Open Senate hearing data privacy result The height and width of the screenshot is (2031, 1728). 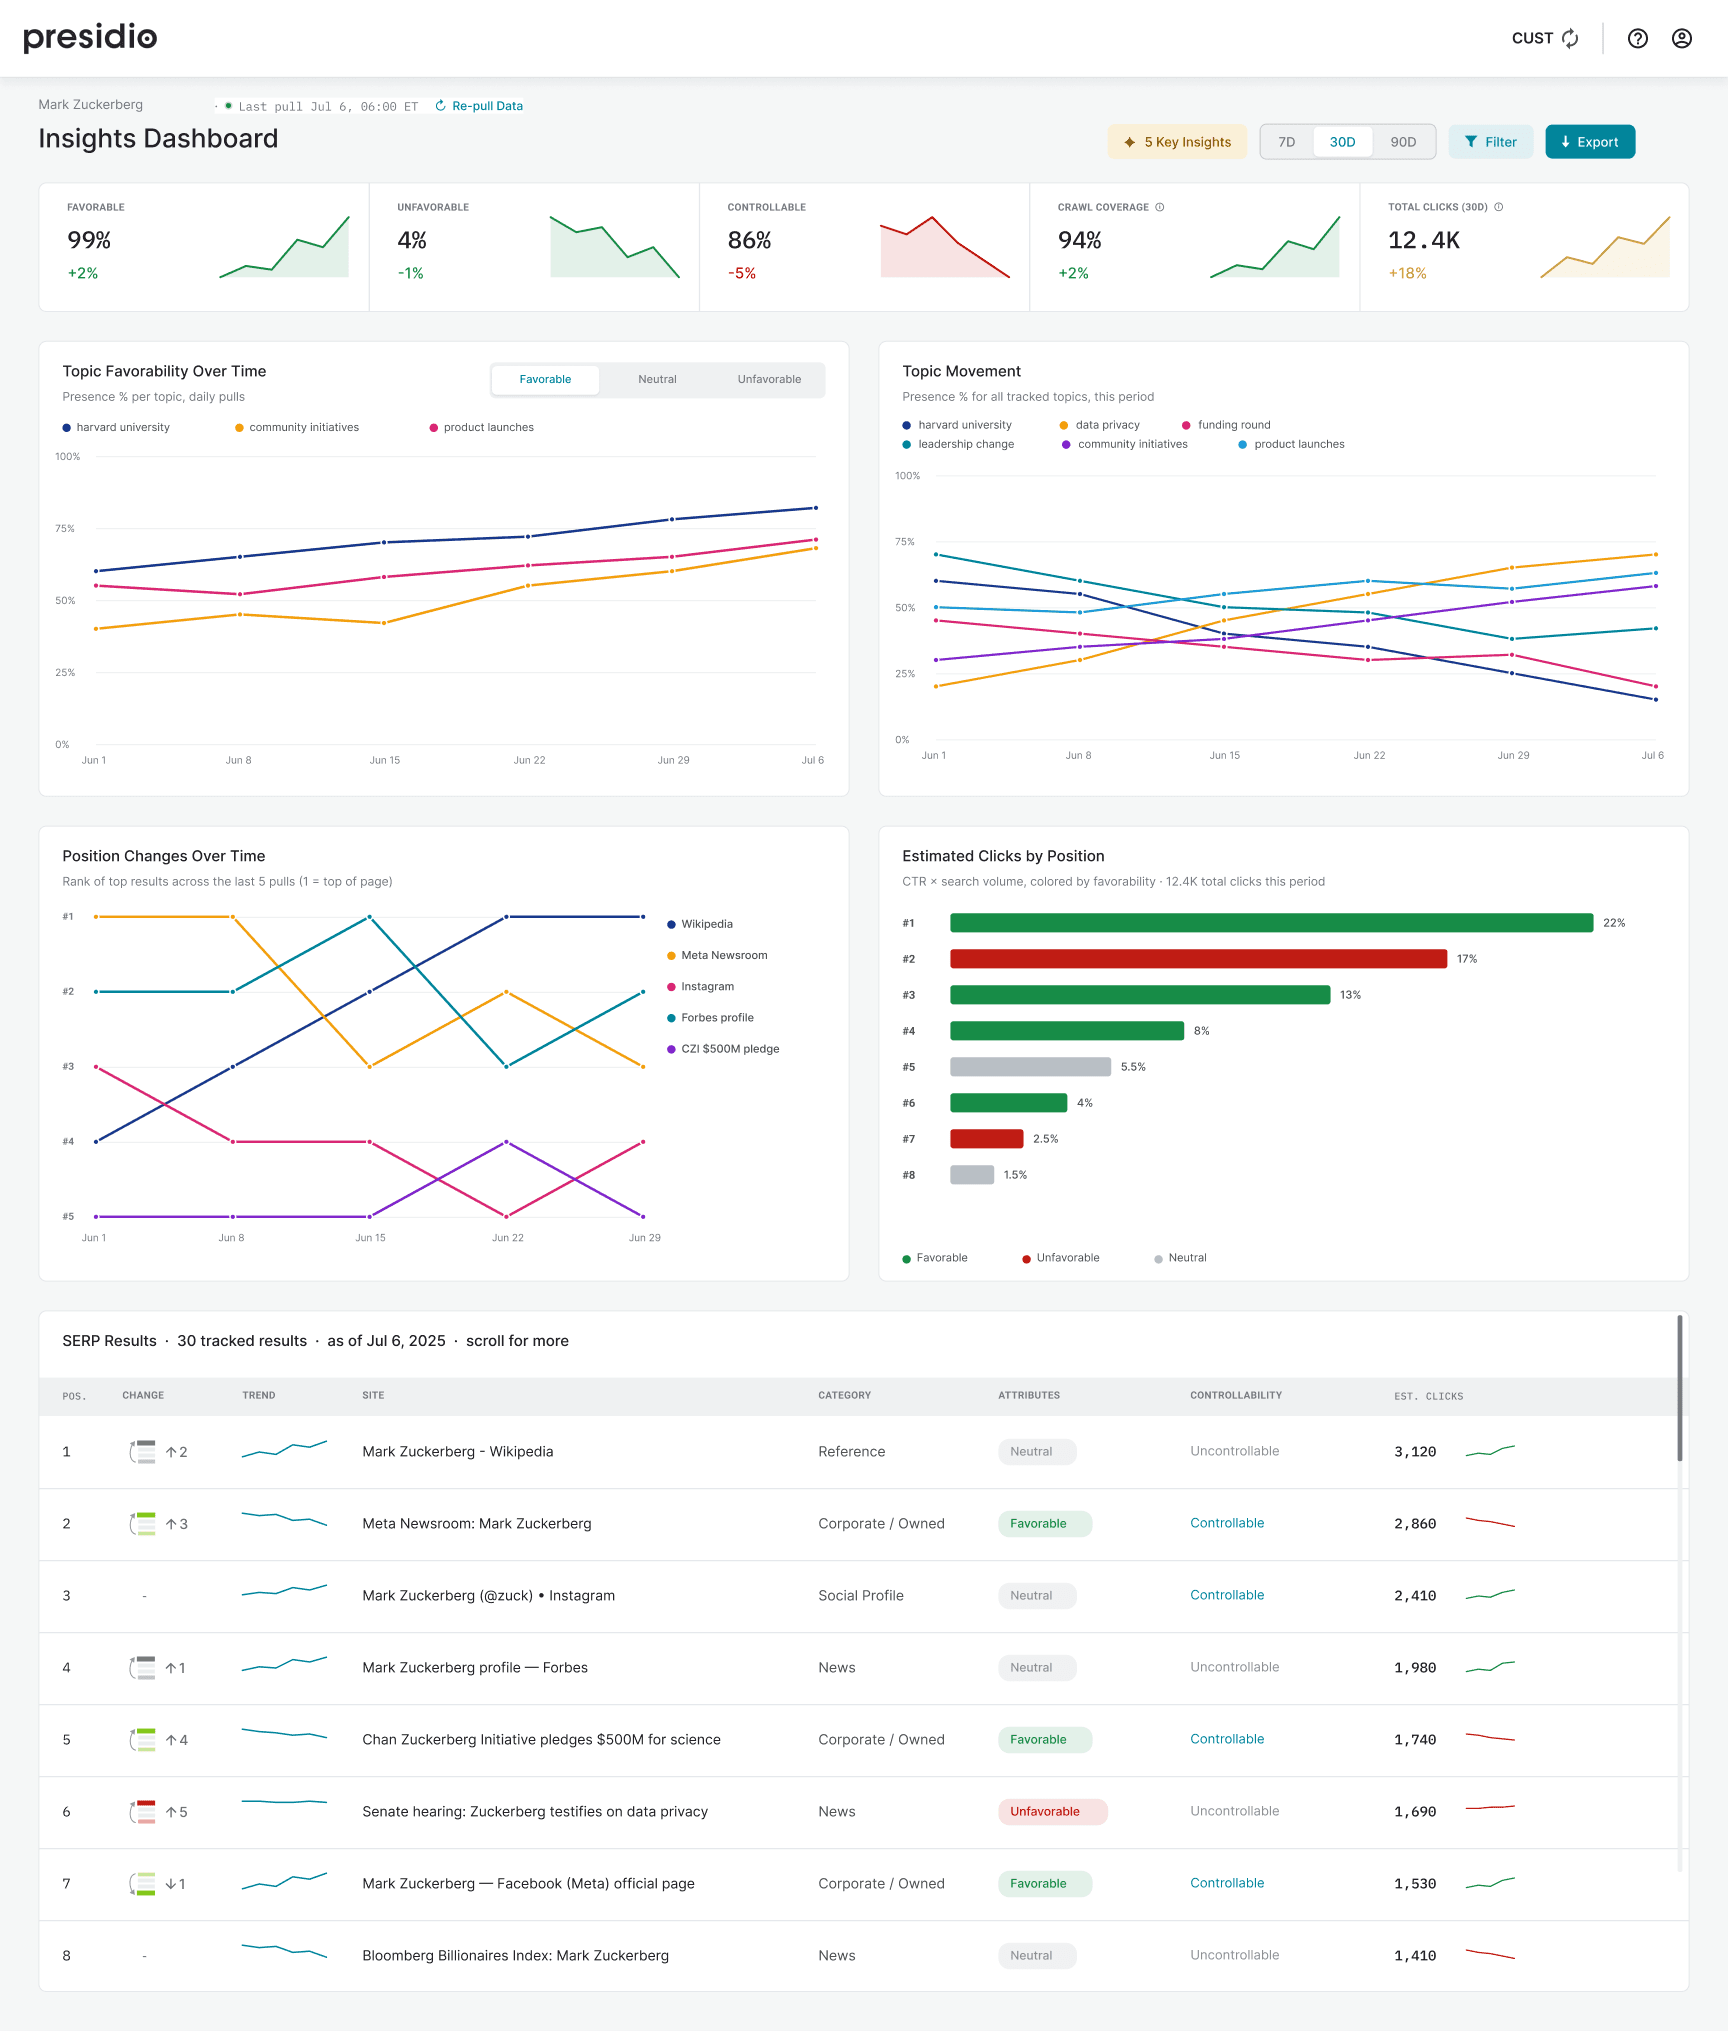[534, 1812]
